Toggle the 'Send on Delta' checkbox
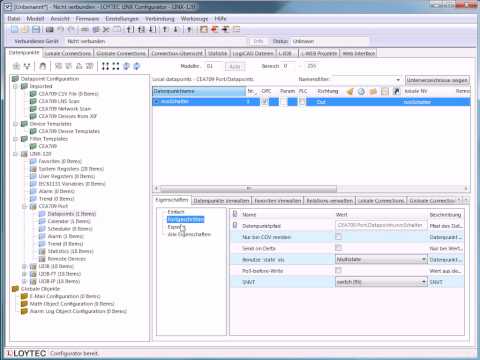The image size is (480, 360). point(338,248)
